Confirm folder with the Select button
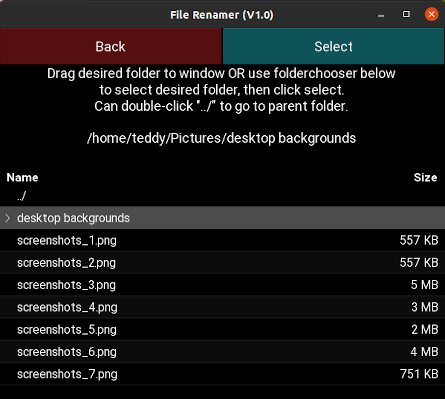The height and width of the screenshot is (399, 445). [x=333, y=46]
